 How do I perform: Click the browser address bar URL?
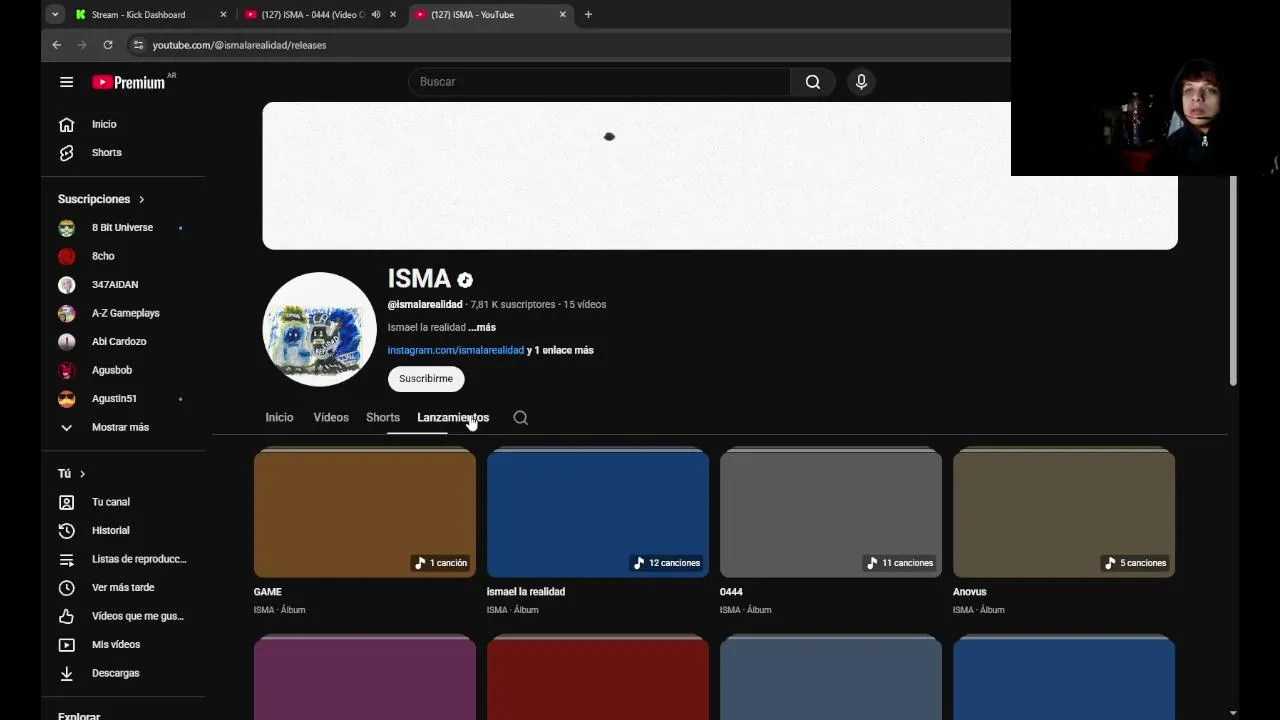pos(239,45)
